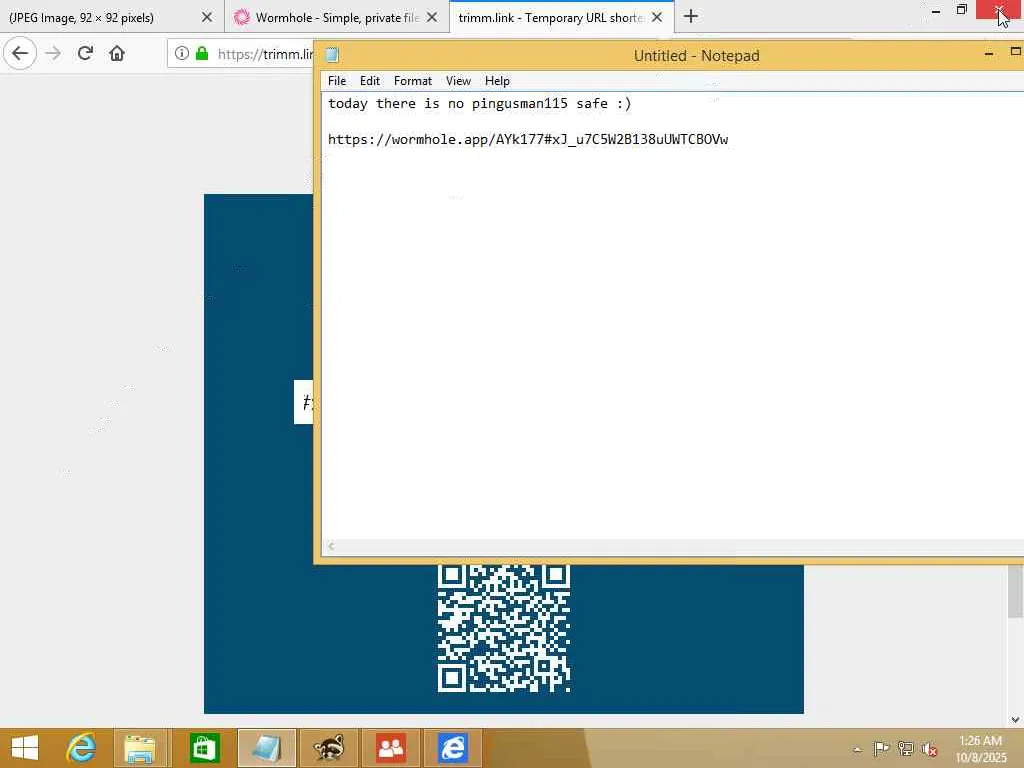Viewport: 1024px width, 768px height.
Task: Launch Internet Explorer from taskbar
Action: pyautogui.click(x=81, y=748)
